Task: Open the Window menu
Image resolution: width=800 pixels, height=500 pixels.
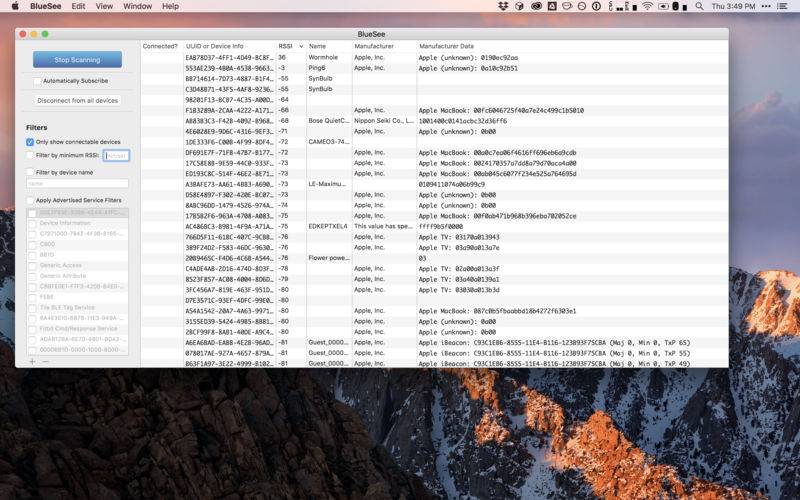Action: (137, 6)
